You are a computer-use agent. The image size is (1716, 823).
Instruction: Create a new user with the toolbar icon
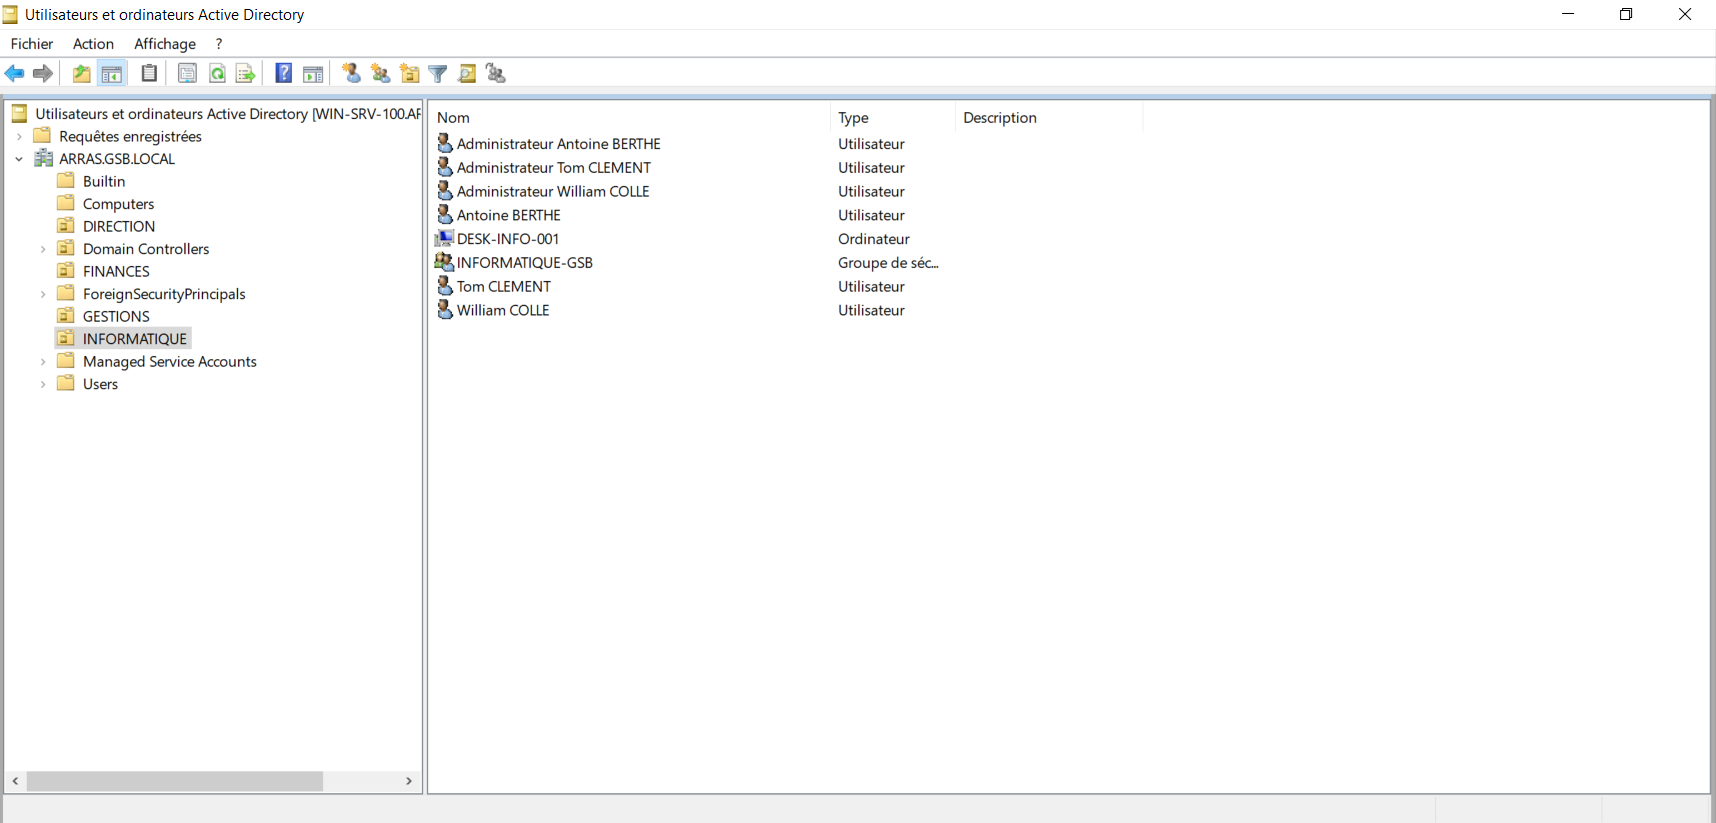(352, 73)
